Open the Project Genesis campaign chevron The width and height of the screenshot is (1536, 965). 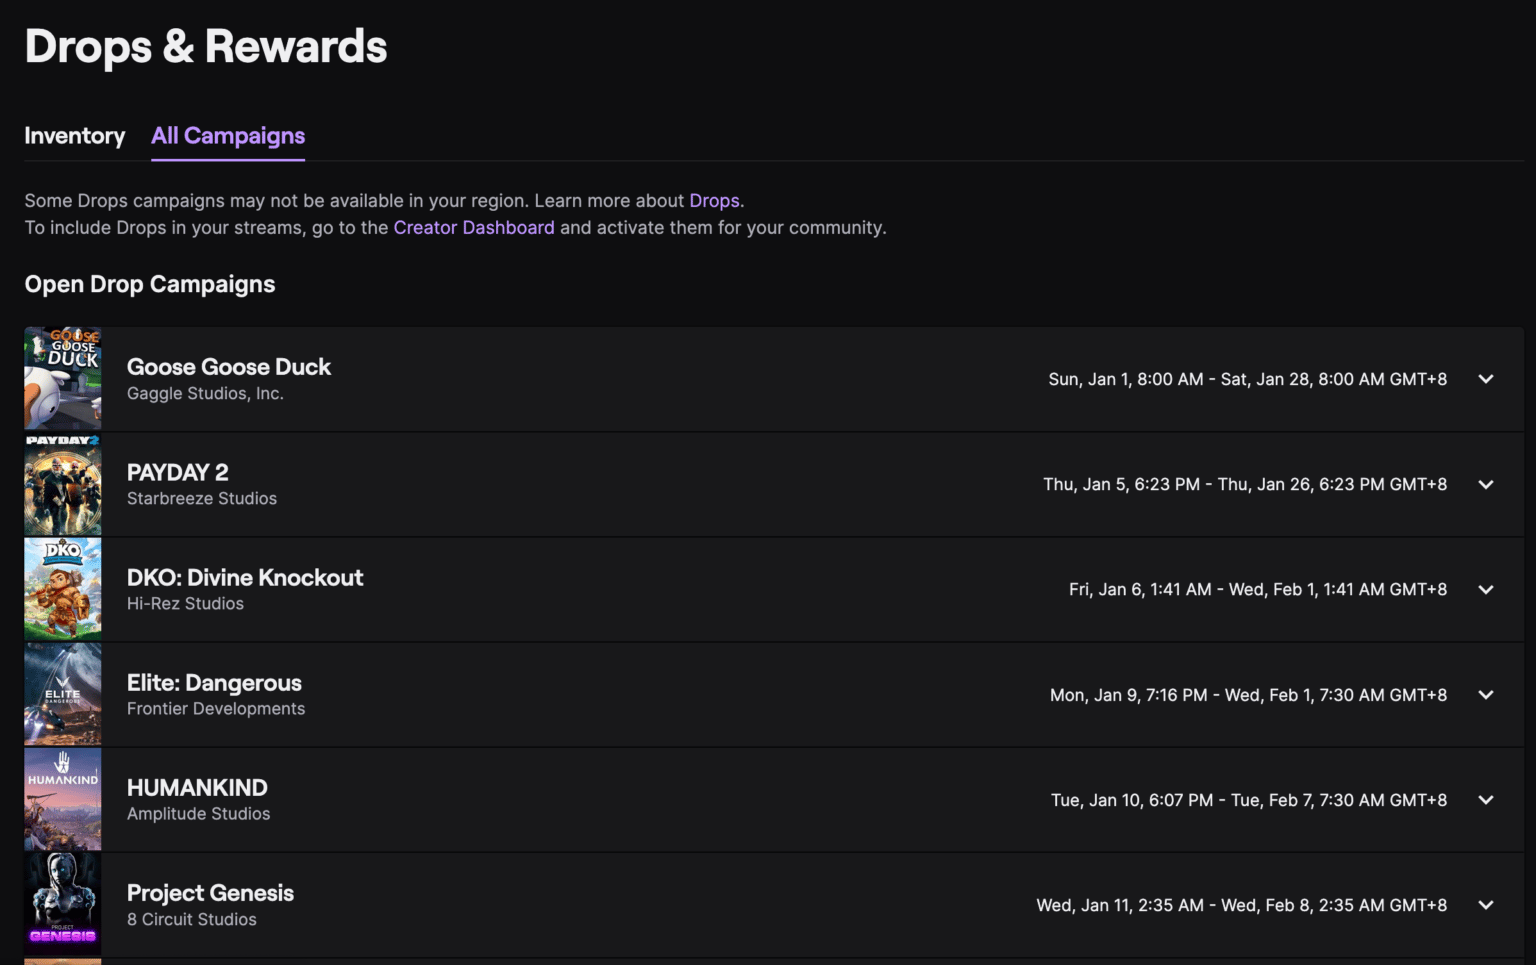point(1486,904)
